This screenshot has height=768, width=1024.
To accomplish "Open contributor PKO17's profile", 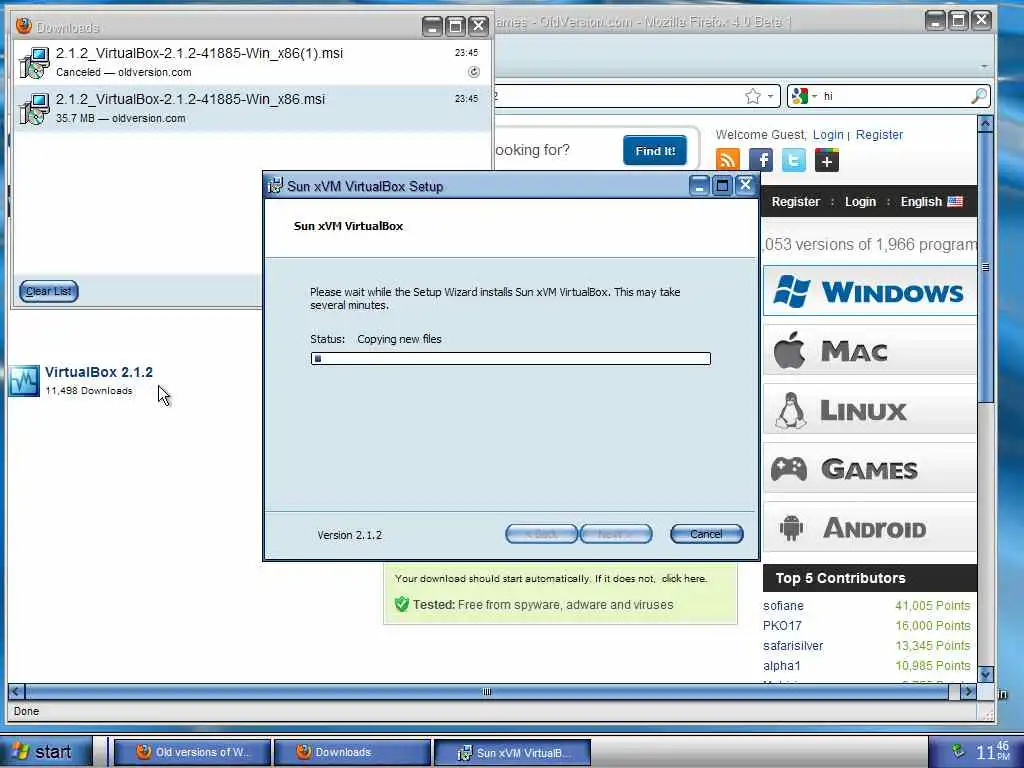I will pyautogui.click(x=782, y=626).
